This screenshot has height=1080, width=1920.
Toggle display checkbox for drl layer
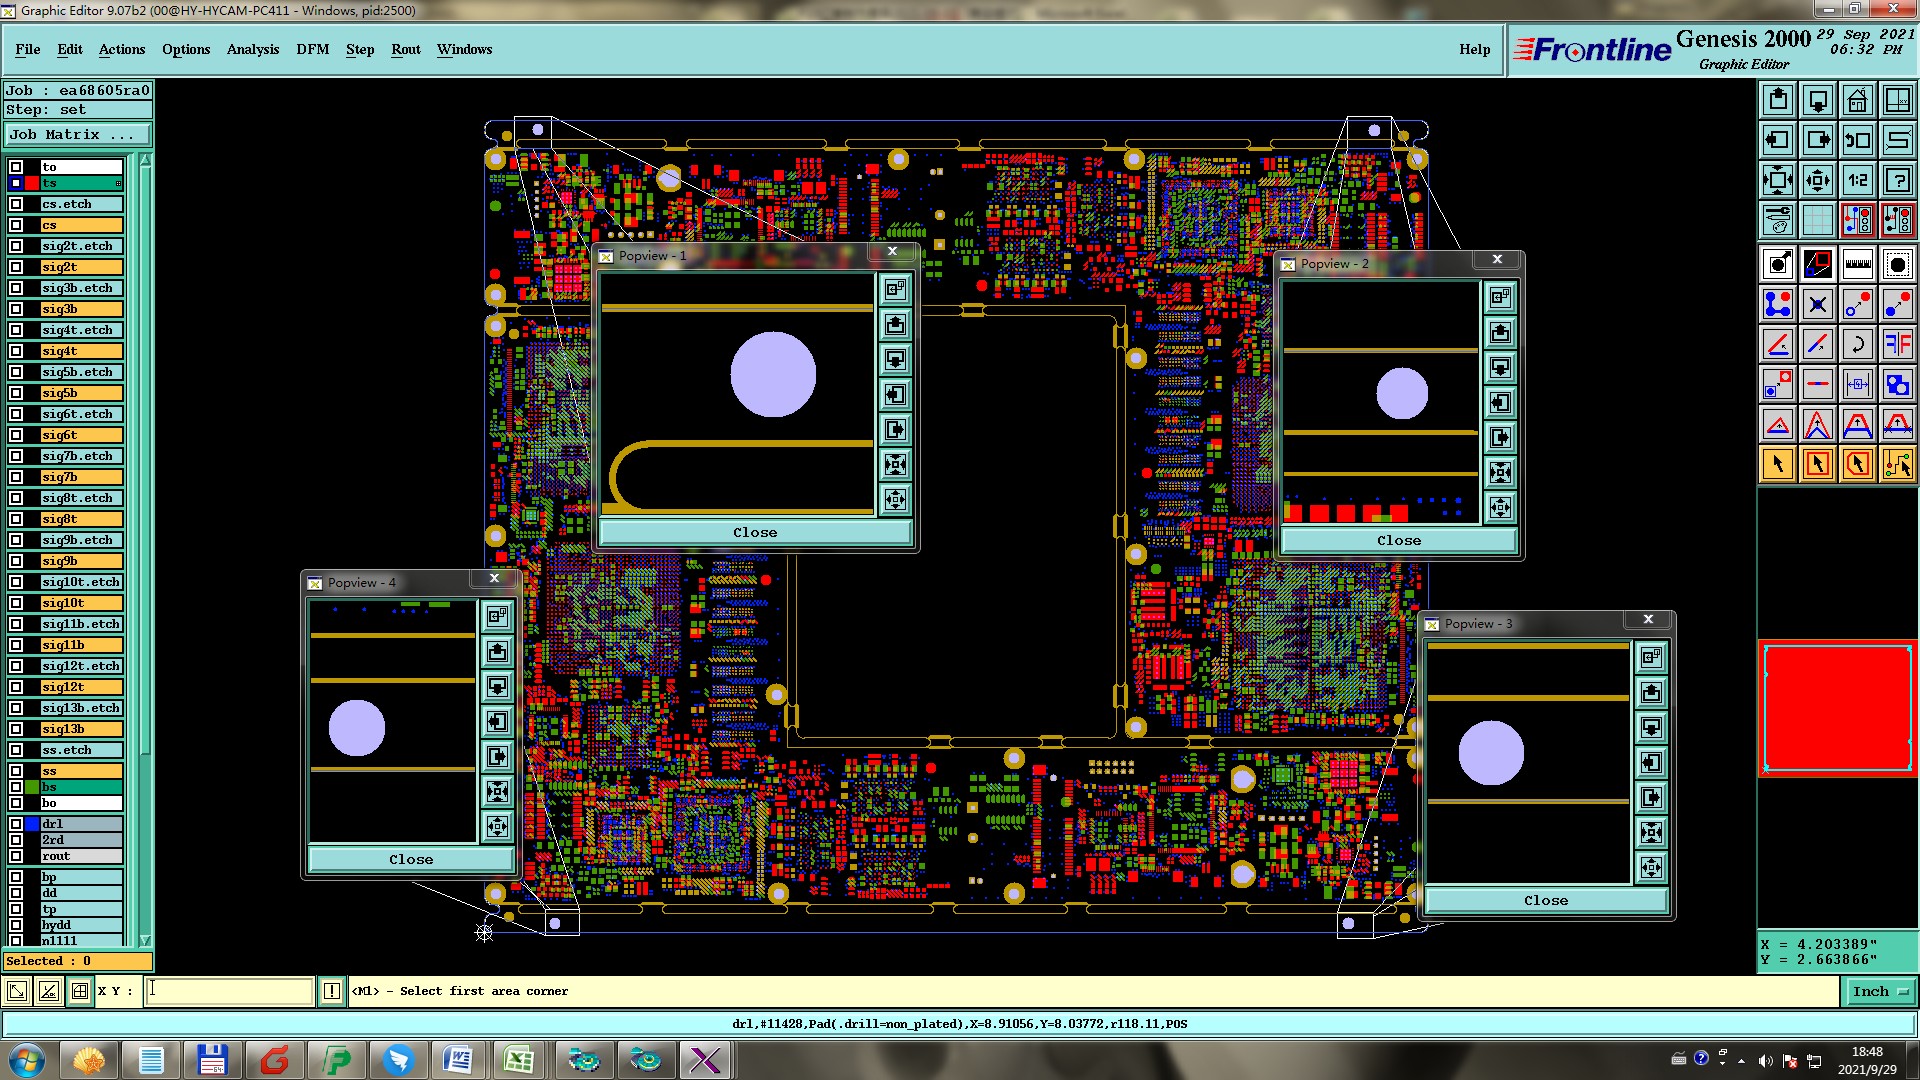coord(16,824)
